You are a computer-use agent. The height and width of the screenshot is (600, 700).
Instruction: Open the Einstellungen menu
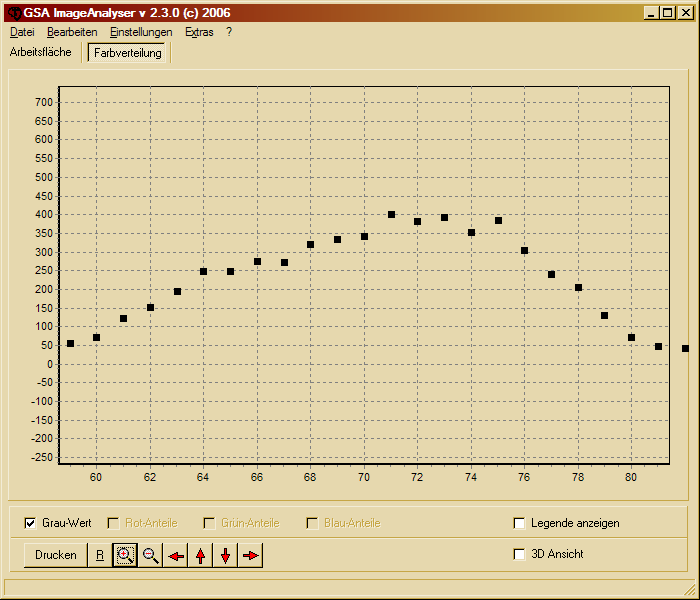(x=141, y=32)
